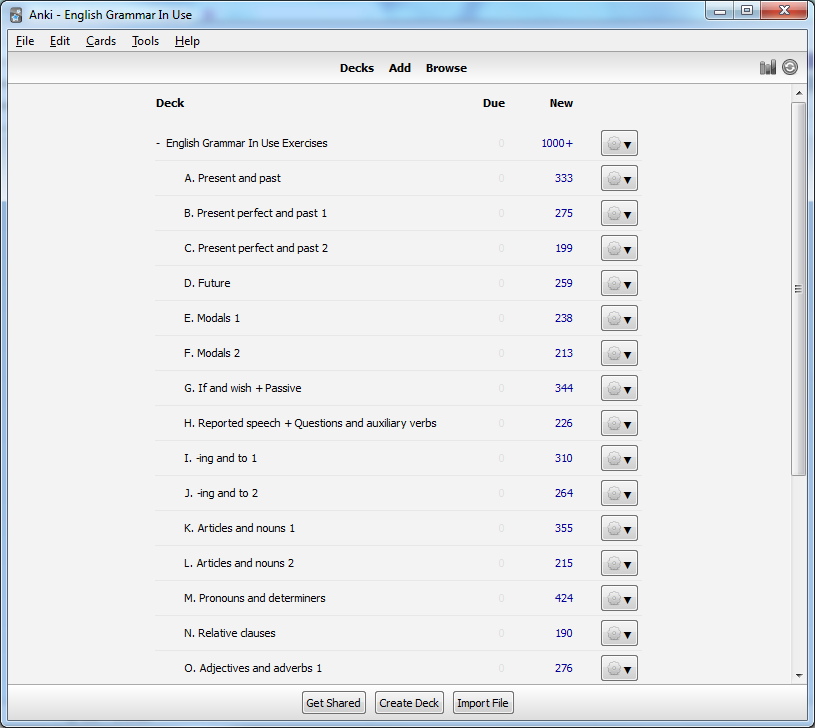Select the I. -ing and to 1 deck
815x728 pixels.
(x=220, y=458)
